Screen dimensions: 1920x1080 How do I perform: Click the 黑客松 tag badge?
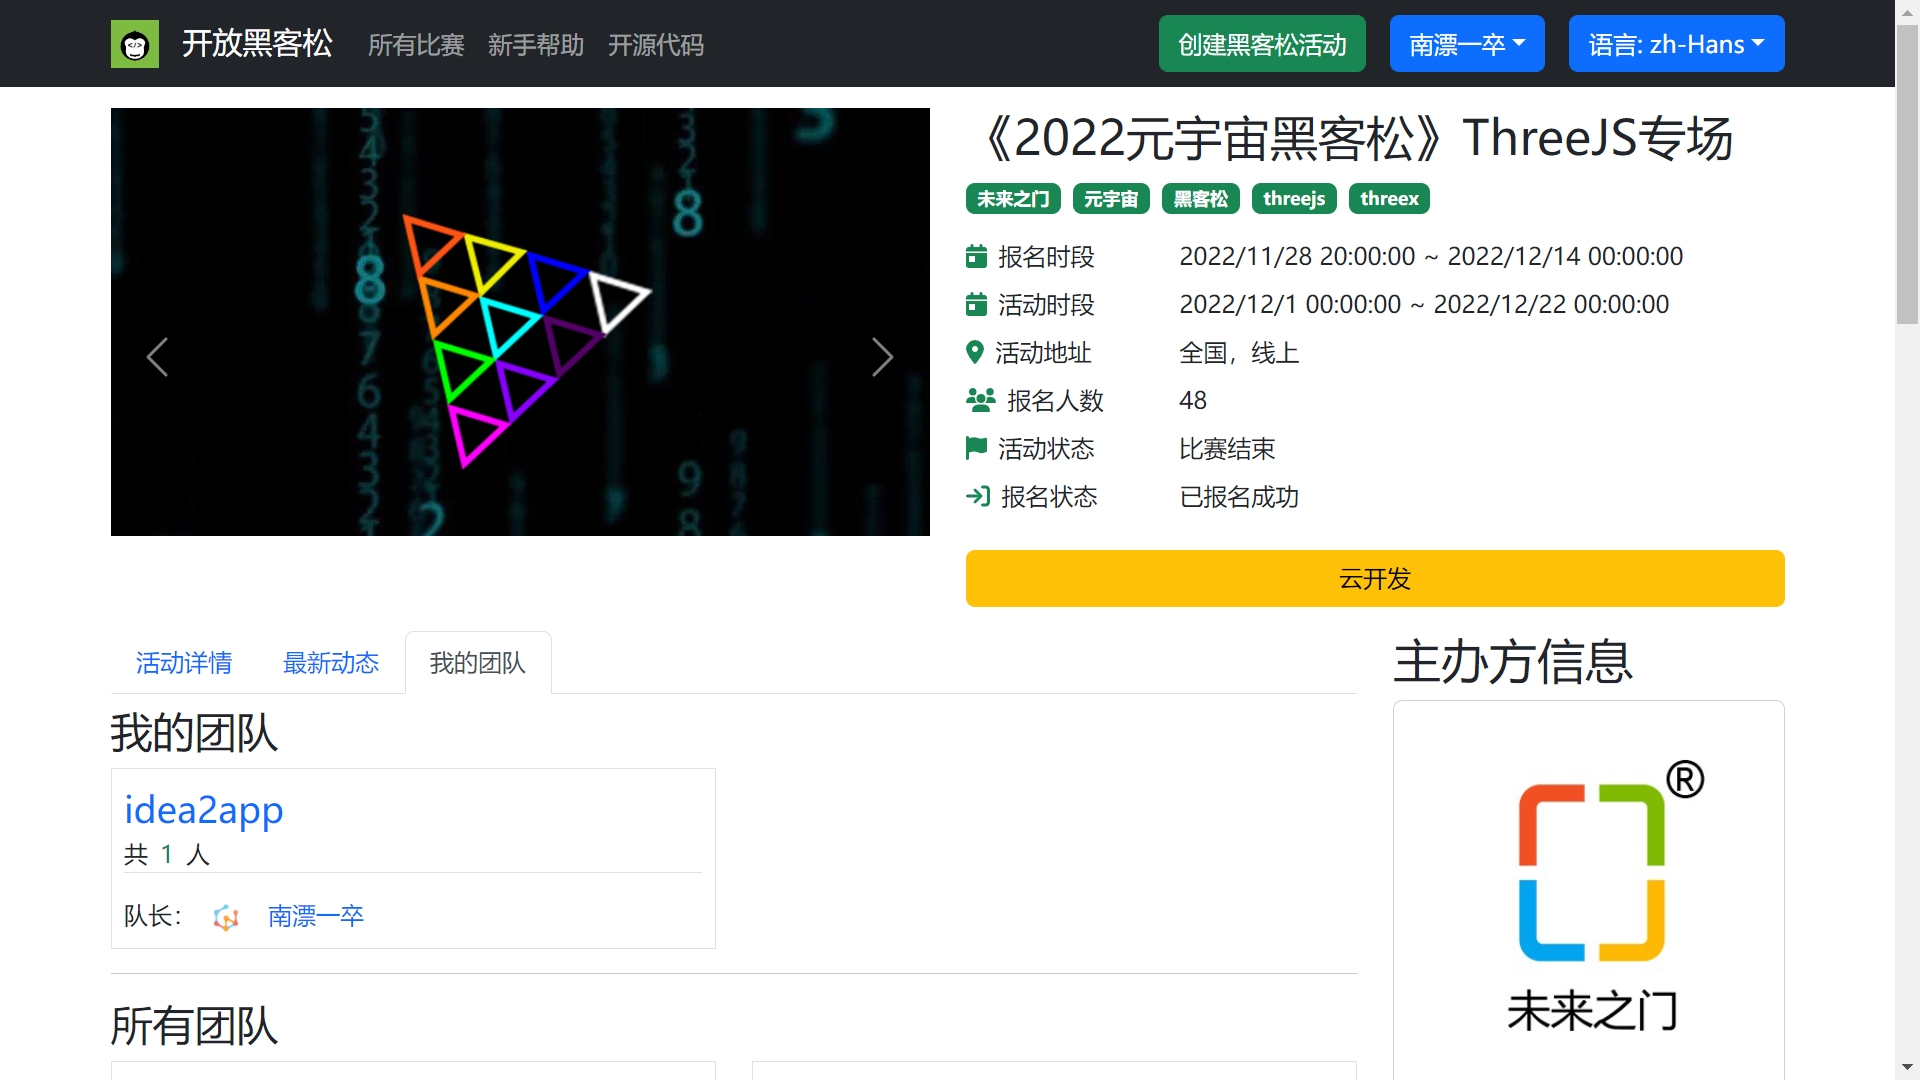[1201, 199]
